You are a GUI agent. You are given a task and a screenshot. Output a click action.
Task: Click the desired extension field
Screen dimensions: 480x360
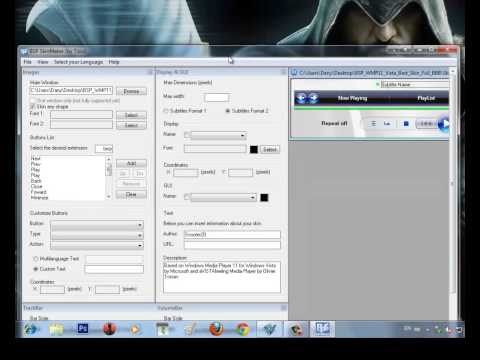(x=104, y=149)
